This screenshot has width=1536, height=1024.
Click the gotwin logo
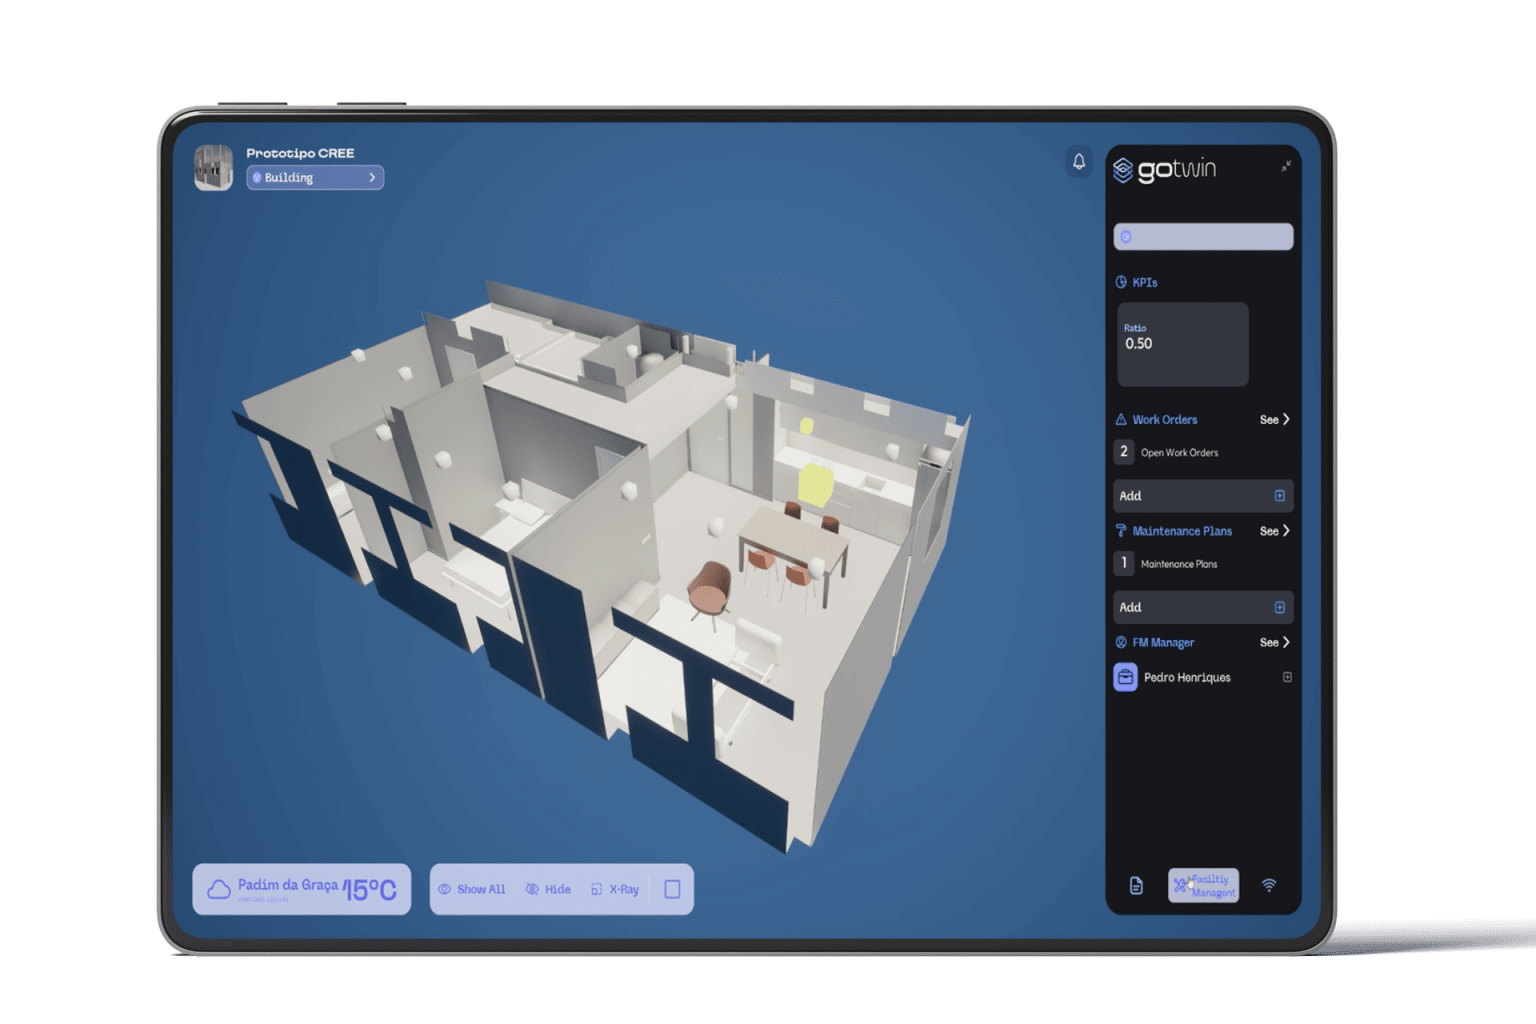pos(1165,170)
